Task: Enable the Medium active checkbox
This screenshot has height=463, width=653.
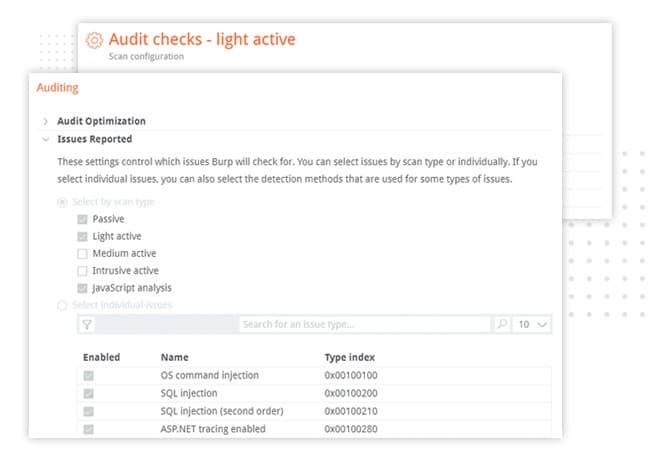Action: click(82, 254)
